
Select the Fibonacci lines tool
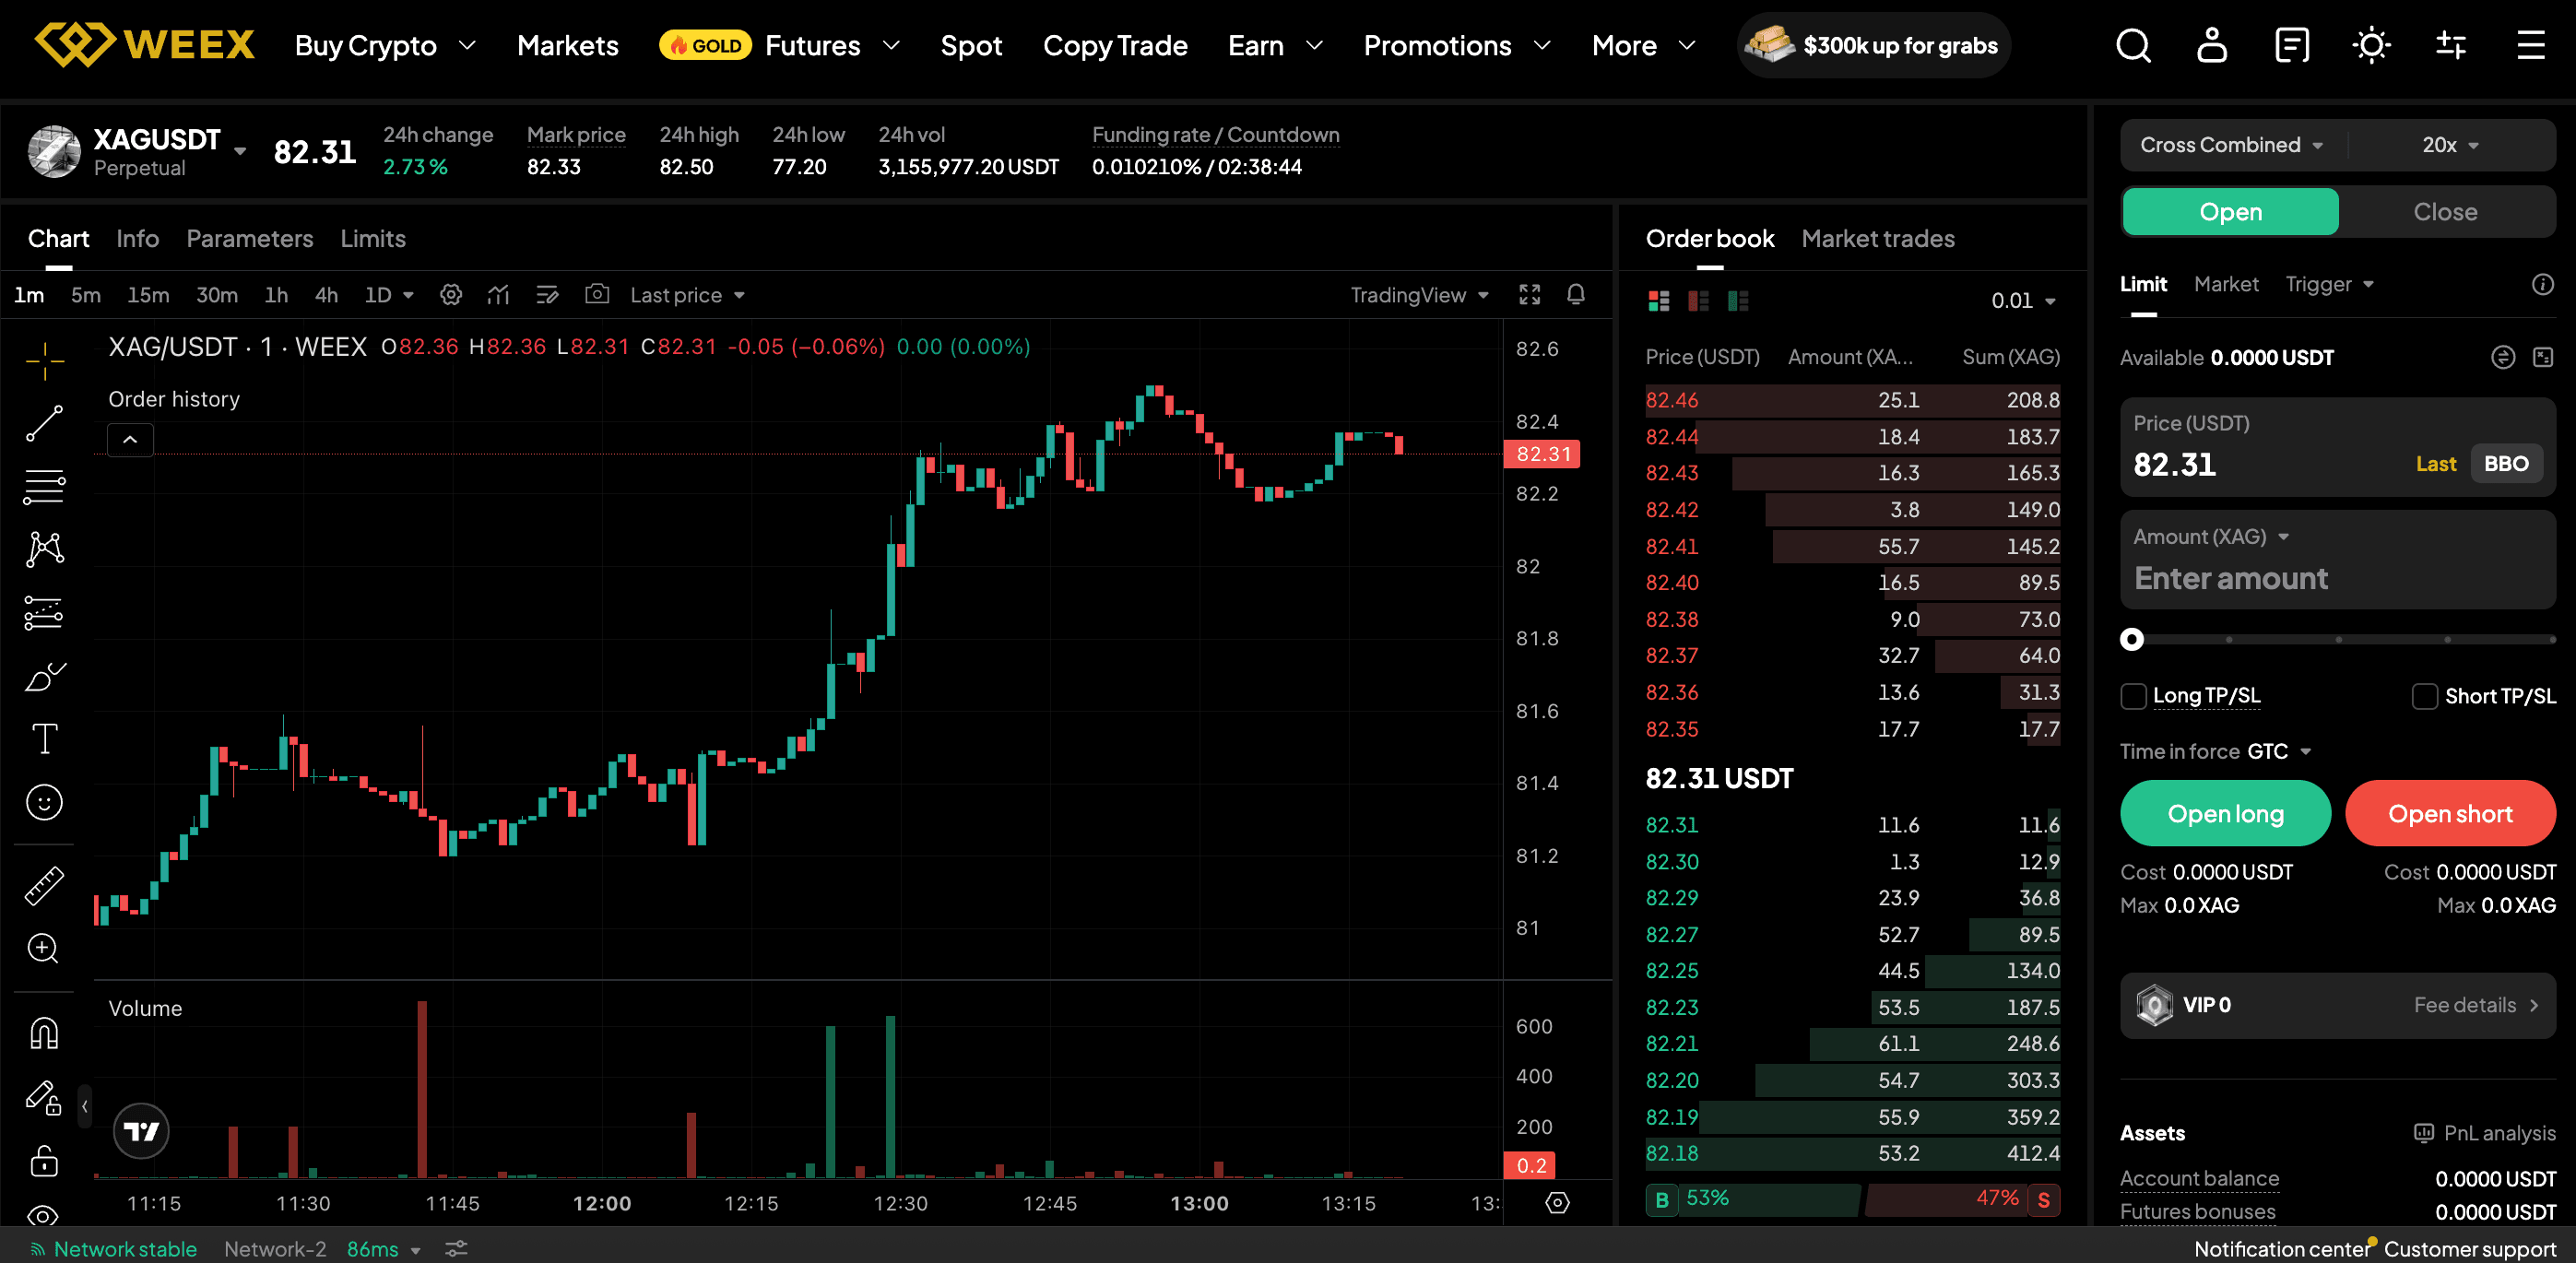tap(44, 486)
